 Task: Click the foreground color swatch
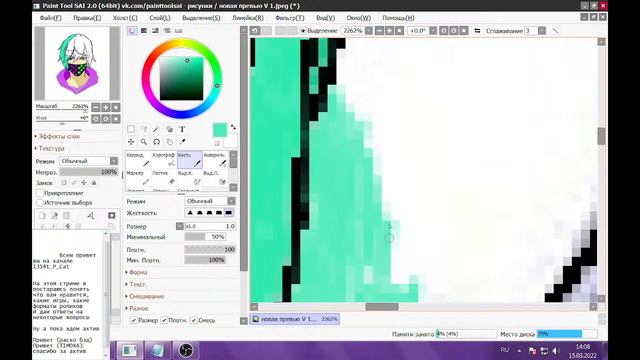pyautogui.click(x=220, y=130)
